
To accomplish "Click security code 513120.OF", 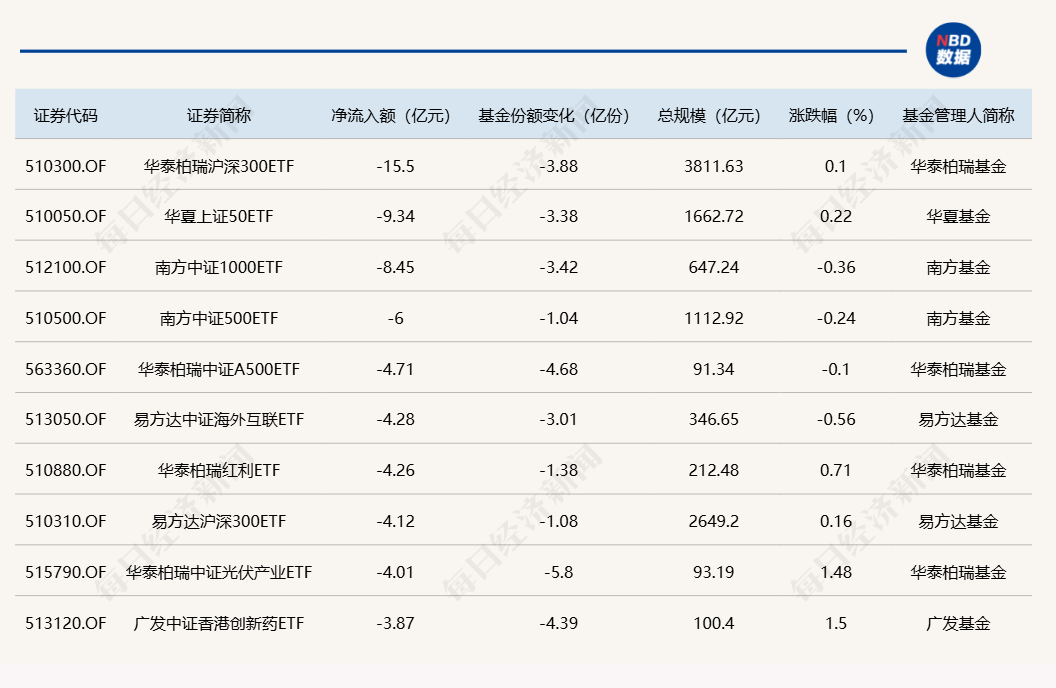I will 66,623.
